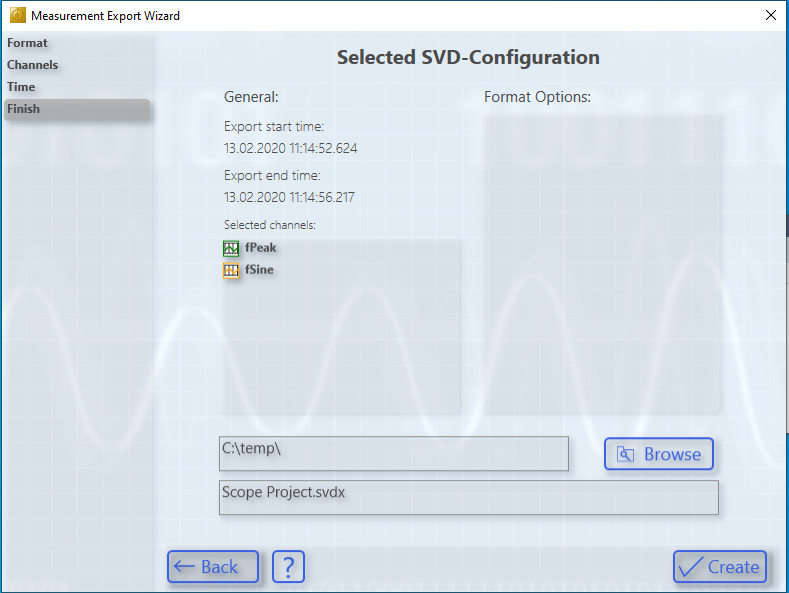Click the magnifier folder icon on Browse
789x593 pixels.
625,454
